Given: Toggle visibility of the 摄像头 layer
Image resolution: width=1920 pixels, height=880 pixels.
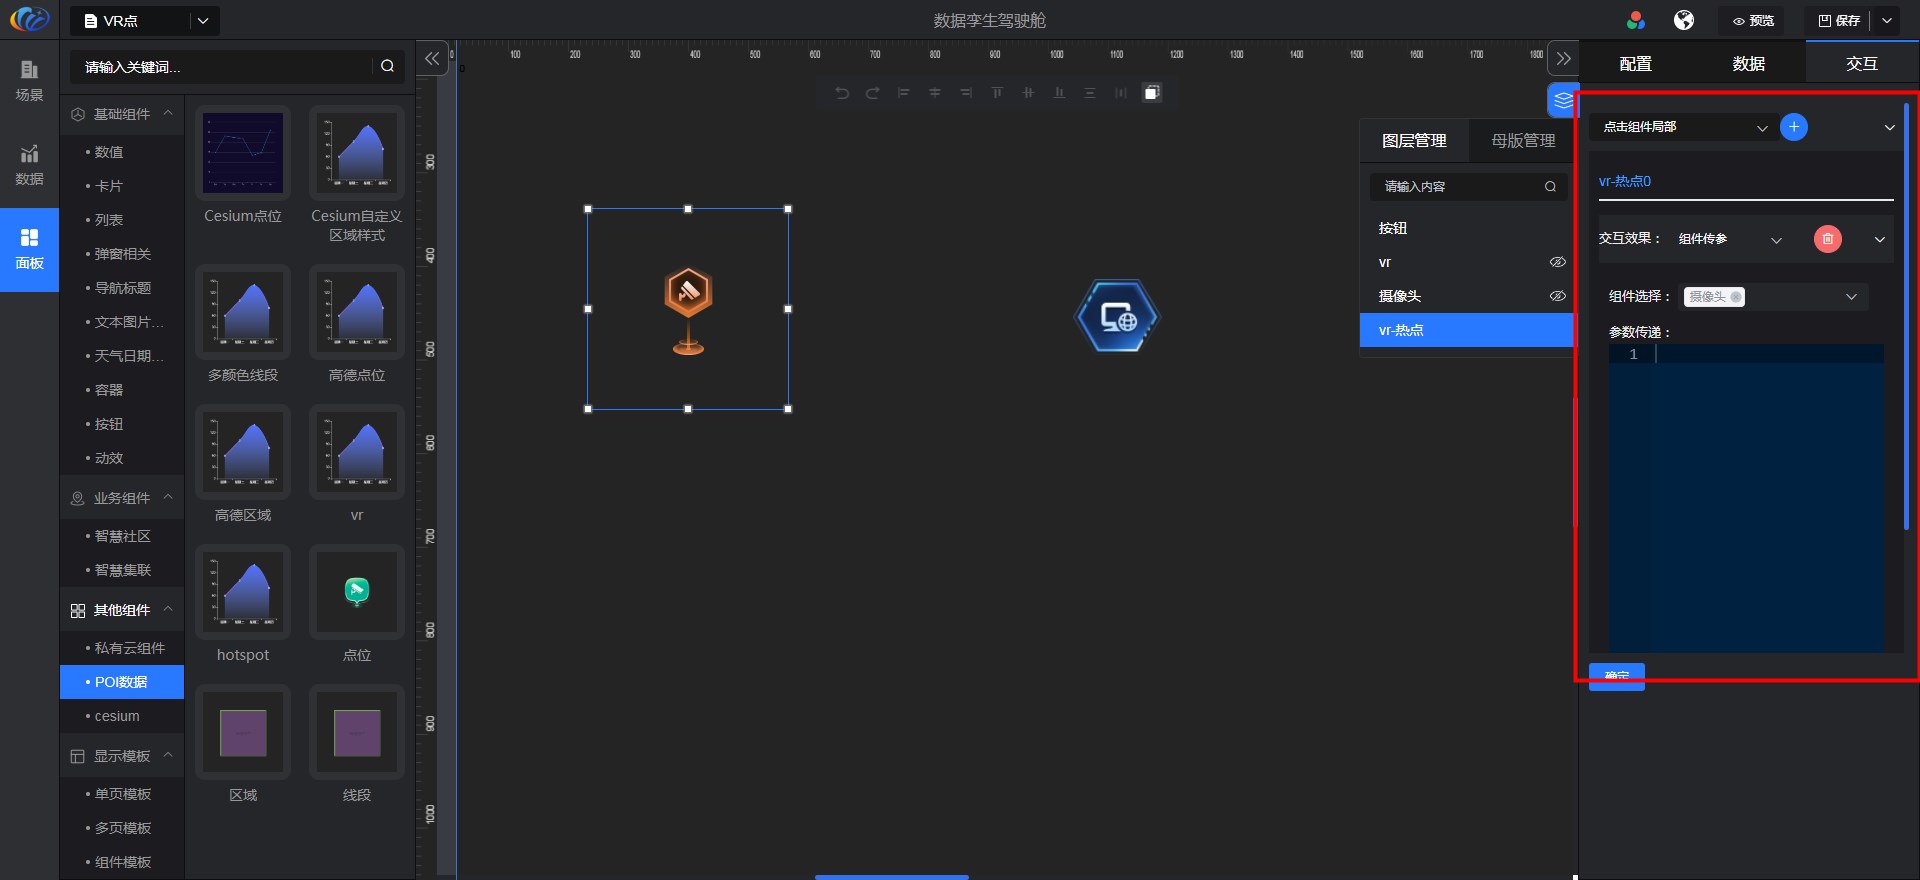Looking at the screenshot, I should pyautogui.click(x=1557, y=296).
